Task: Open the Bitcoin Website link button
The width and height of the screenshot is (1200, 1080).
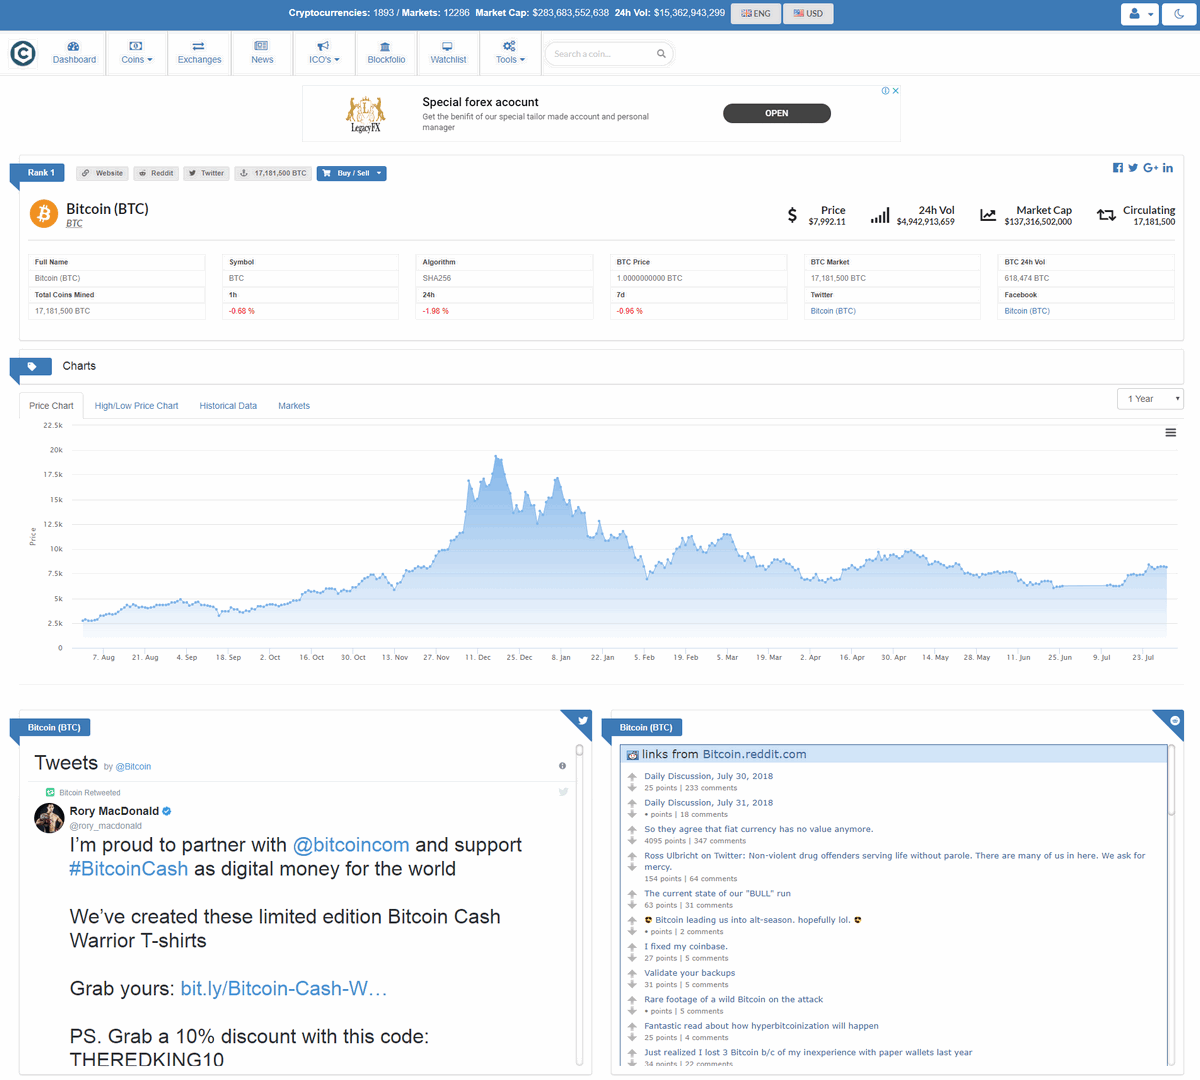Action: [x=103, y=173]
